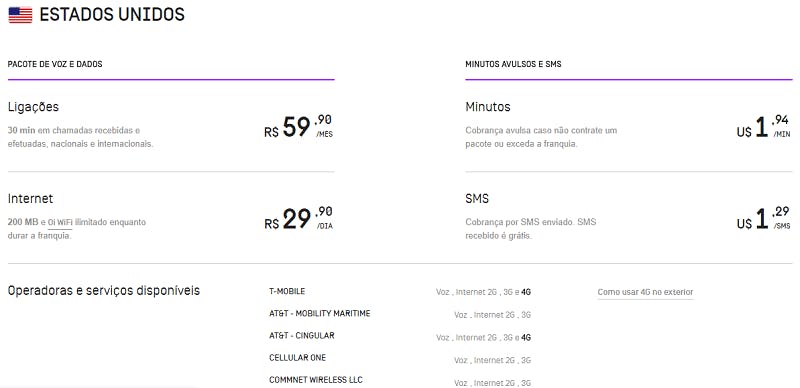Select the 'Internet' plan title
This screenshot has width=800, height=388.
pyautogui.click(x=30, y=199)
